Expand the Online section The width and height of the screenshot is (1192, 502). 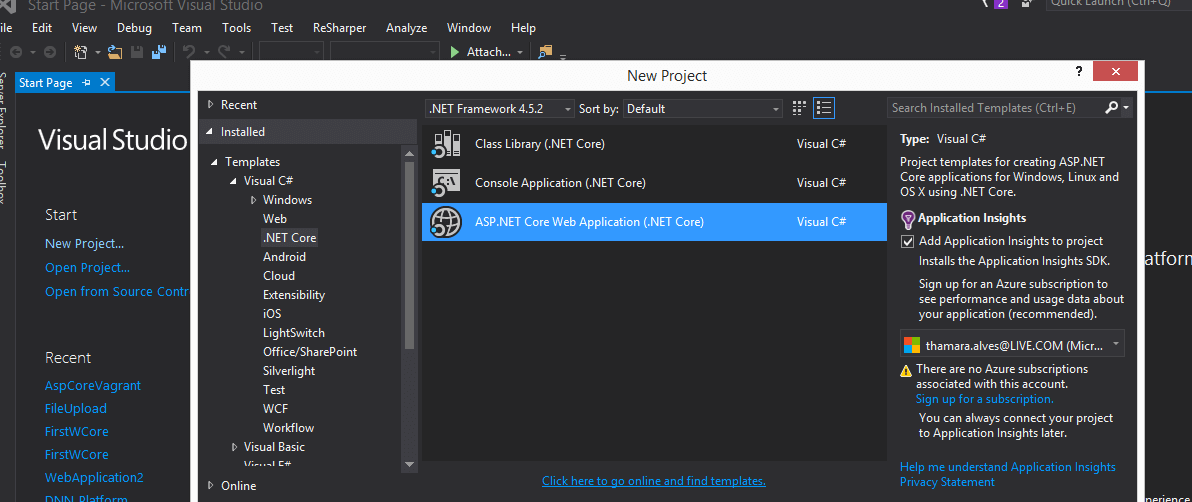click(211, 485)
